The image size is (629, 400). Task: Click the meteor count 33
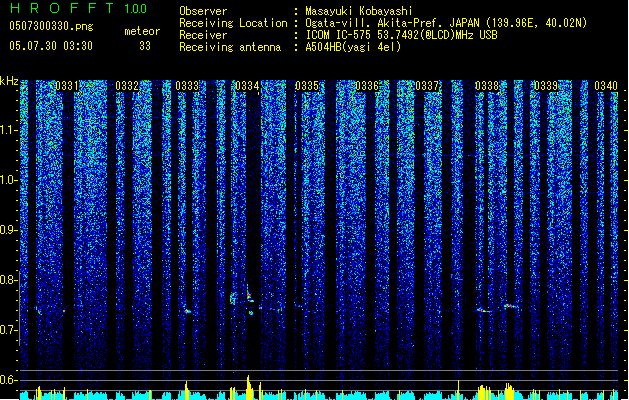145,46
